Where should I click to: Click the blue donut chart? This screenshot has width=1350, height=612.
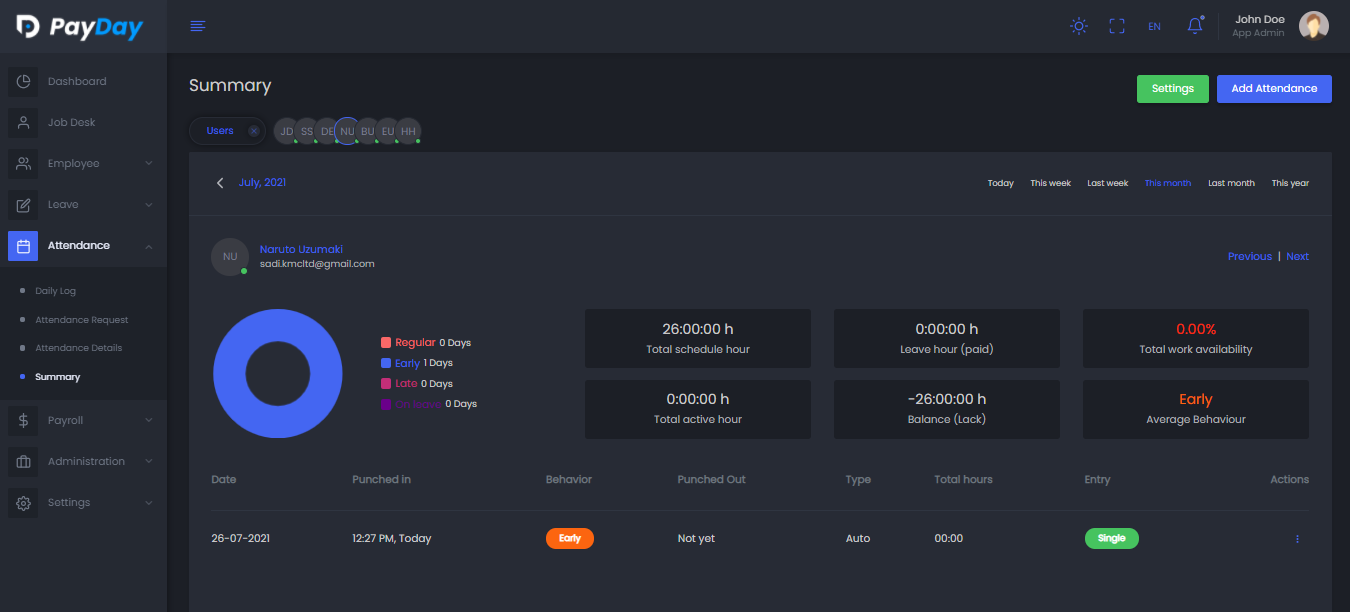pos(278,373)
